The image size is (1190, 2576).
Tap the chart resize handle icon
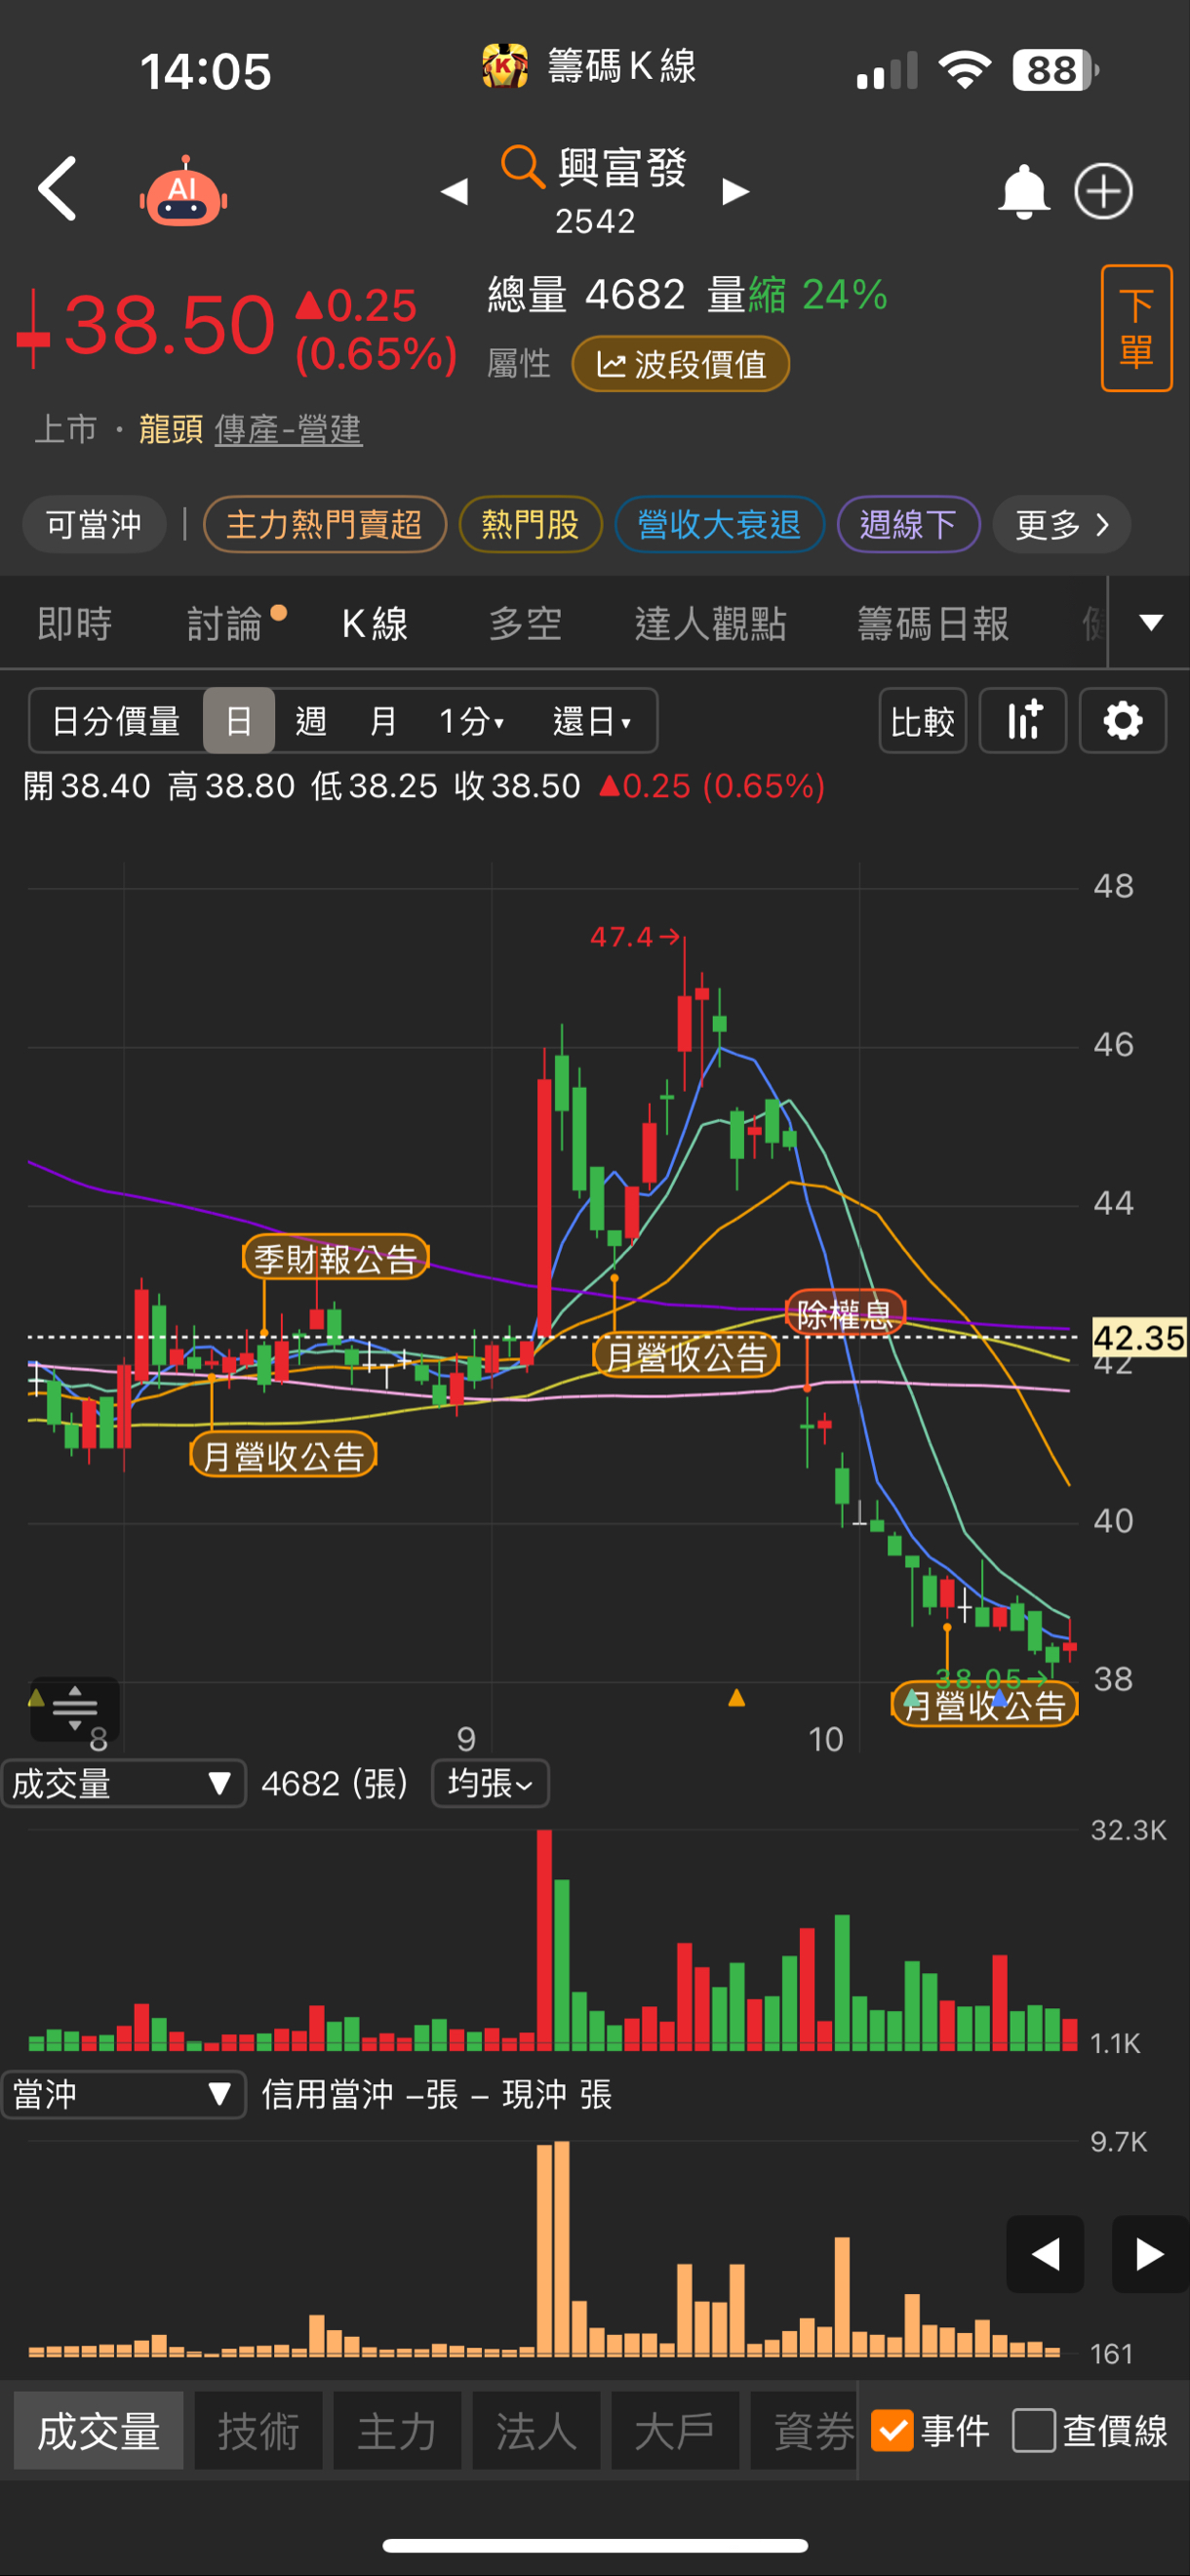click(75, 1708)
